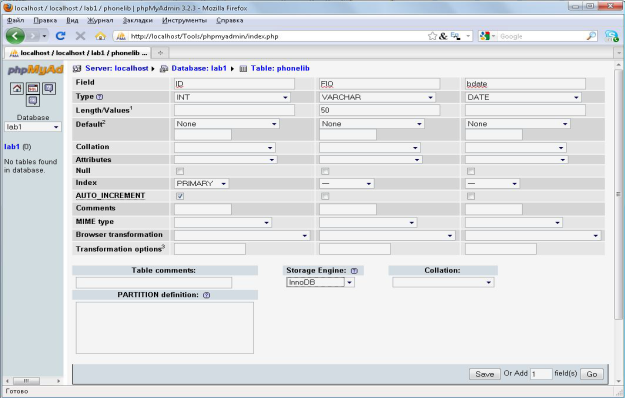Open the PRIMARY index dropdown
625x398 pixels.
201,184
